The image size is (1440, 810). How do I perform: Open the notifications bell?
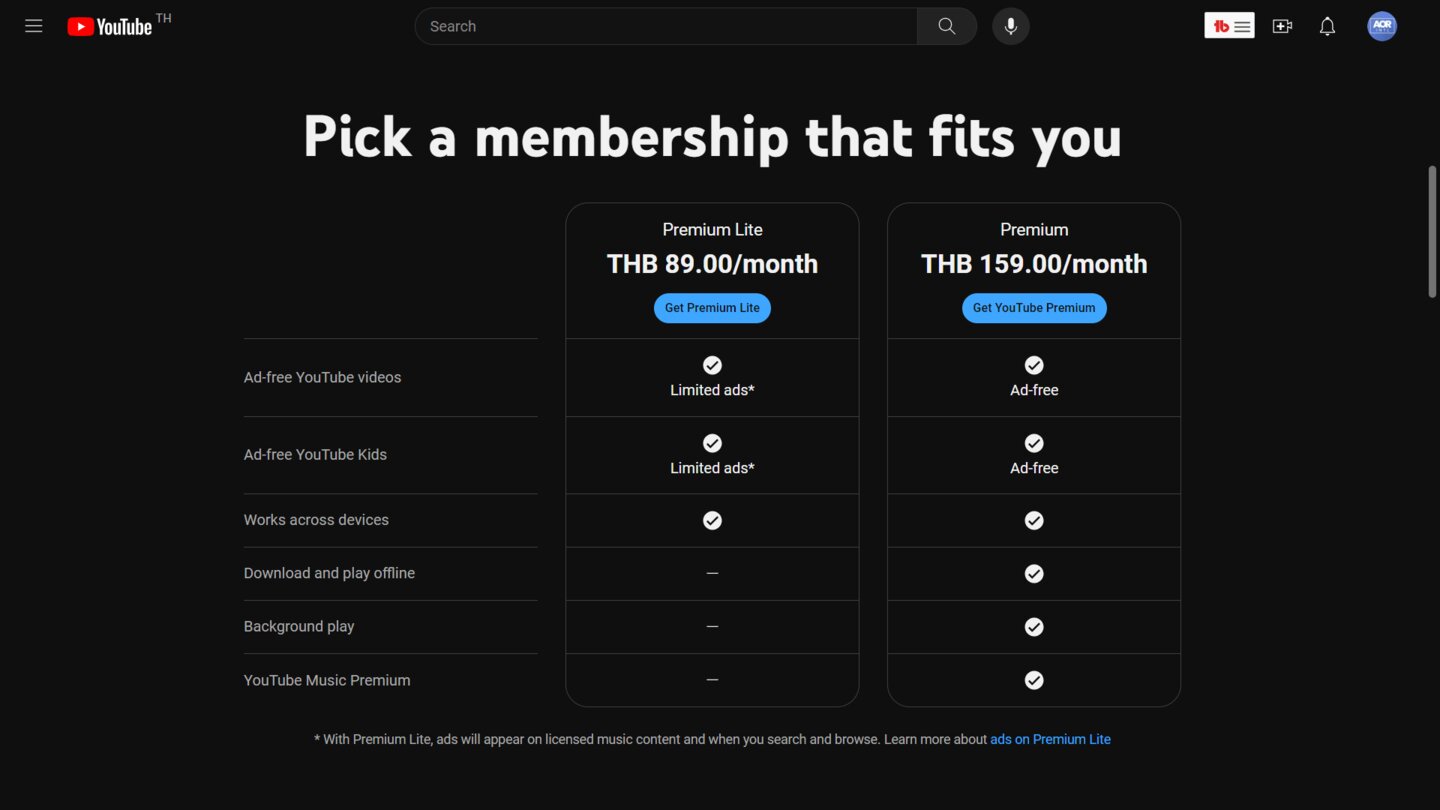(1327, 27)
